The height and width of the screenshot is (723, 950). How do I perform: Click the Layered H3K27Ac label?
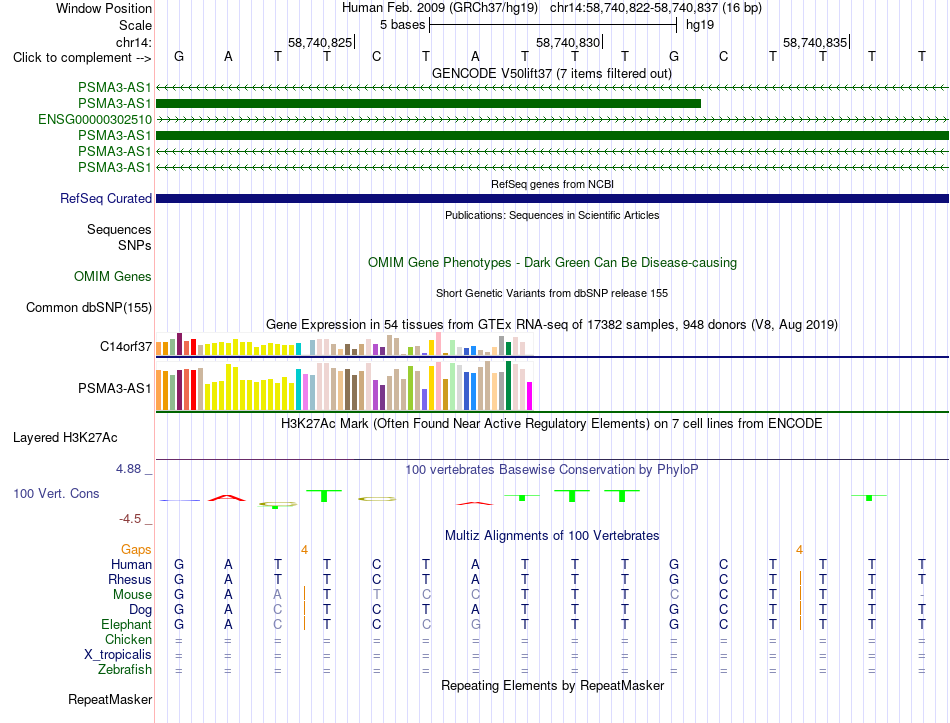pos(65,438)
